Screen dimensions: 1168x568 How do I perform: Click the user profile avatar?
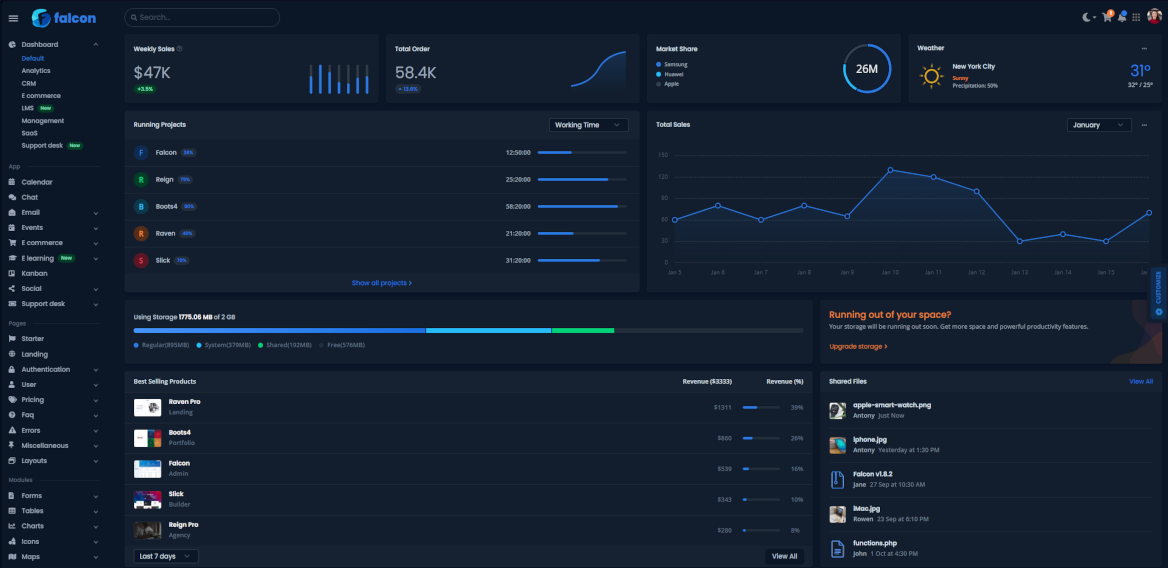pyautogui.click(x=1154, y=17)
